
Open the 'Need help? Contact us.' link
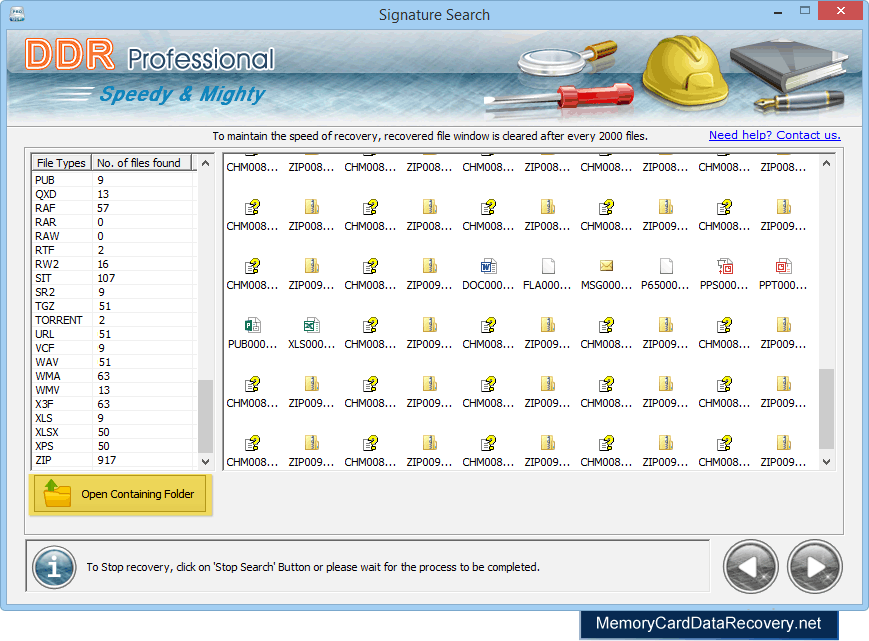coord(774,135)
